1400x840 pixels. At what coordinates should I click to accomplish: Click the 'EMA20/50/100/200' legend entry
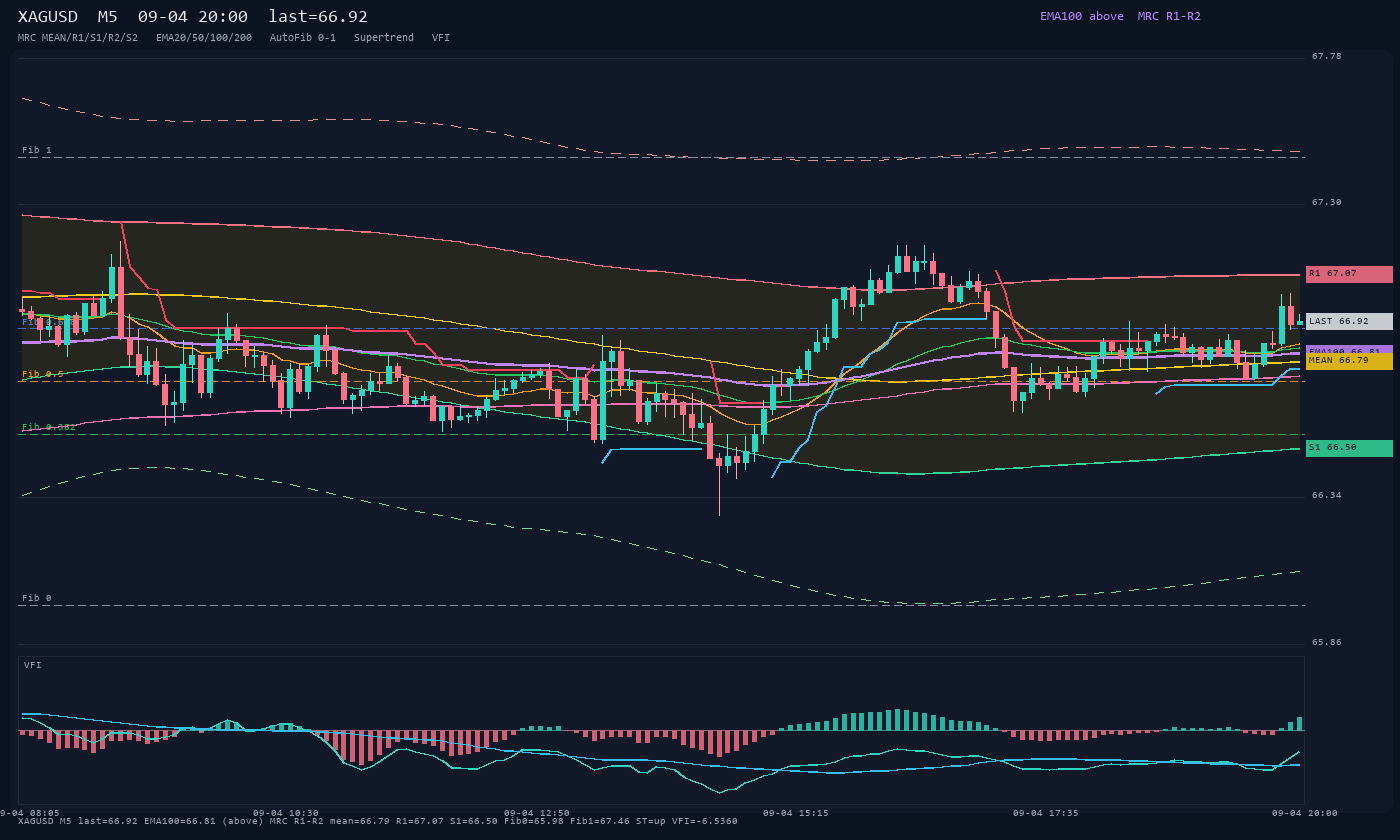coord(204,38)
